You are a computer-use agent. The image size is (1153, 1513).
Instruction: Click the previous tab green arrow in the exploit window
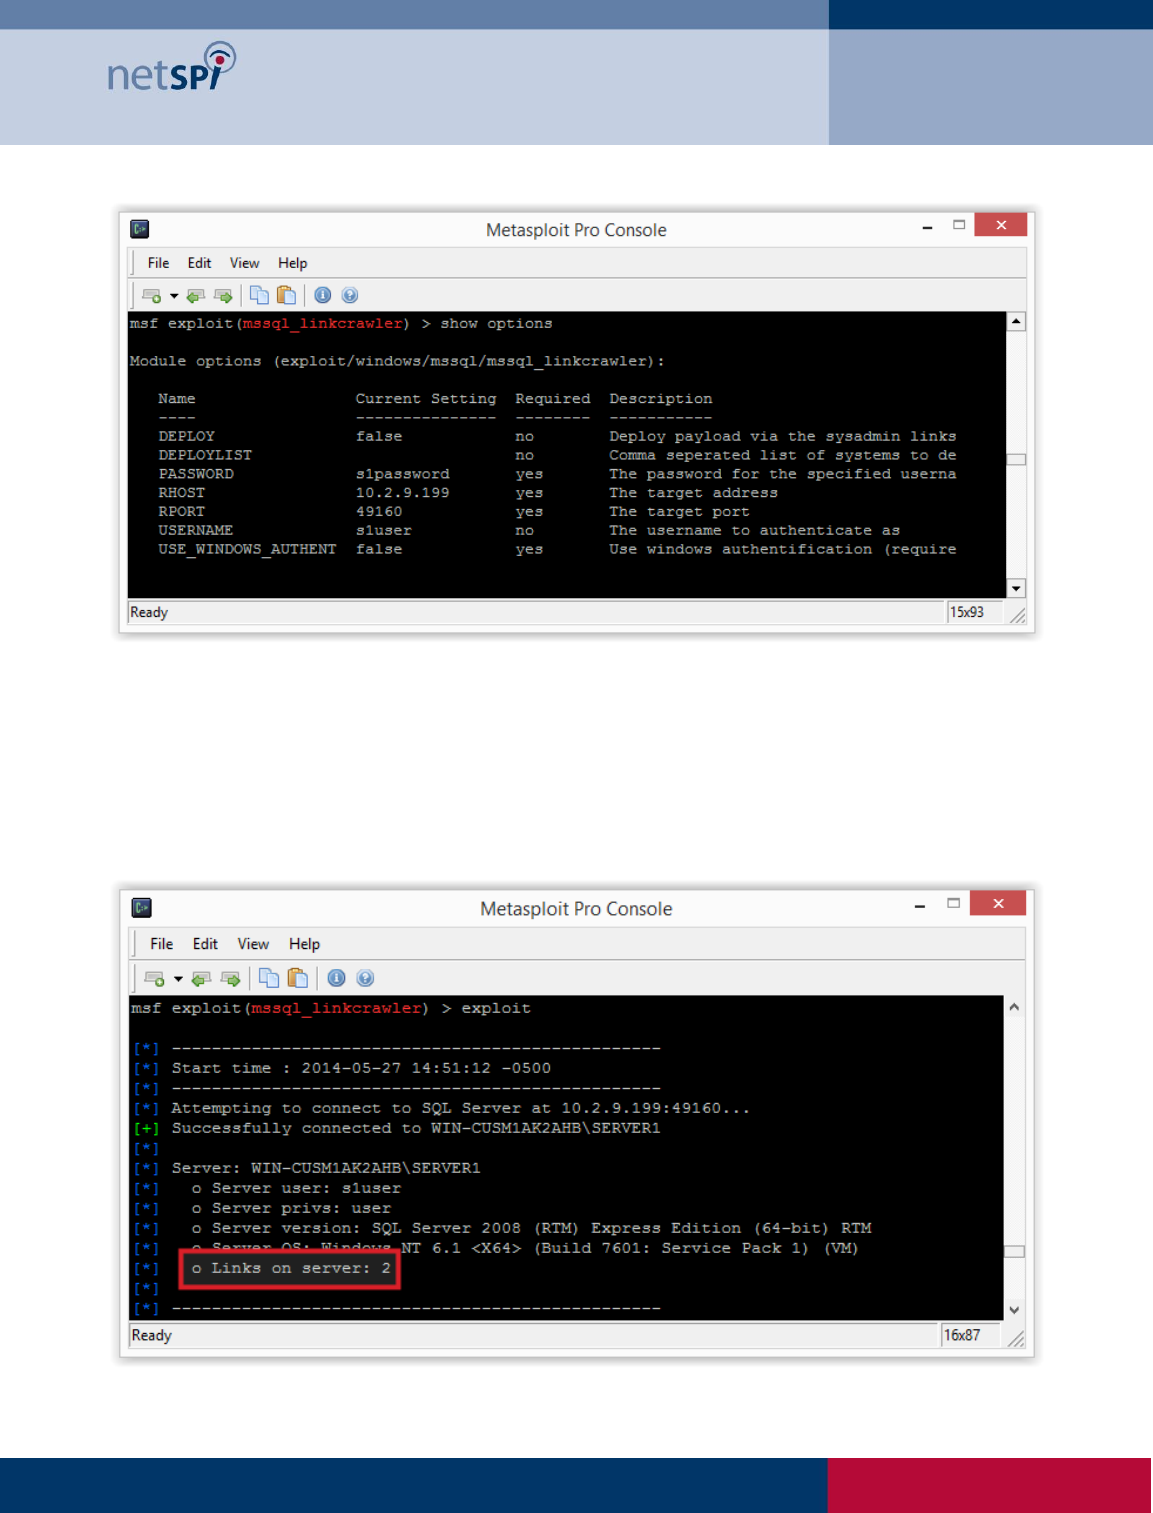pyautogui.click(x=201, y=978)
